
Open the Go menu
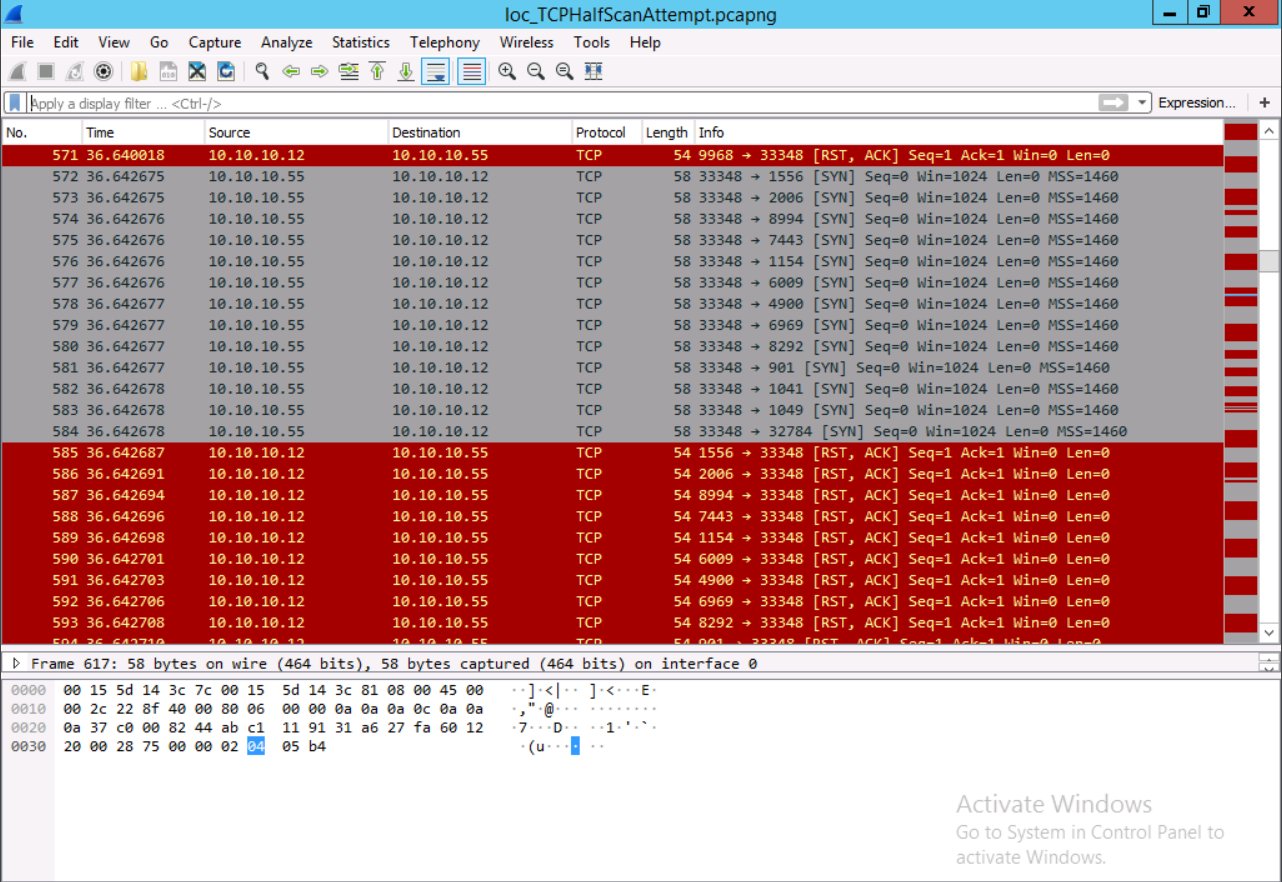[159, 42]
